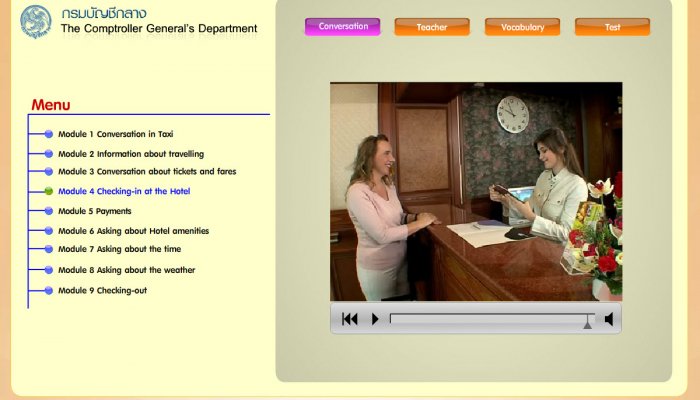Select Module 1 Conversation in Taxi

tap(116, 134)
